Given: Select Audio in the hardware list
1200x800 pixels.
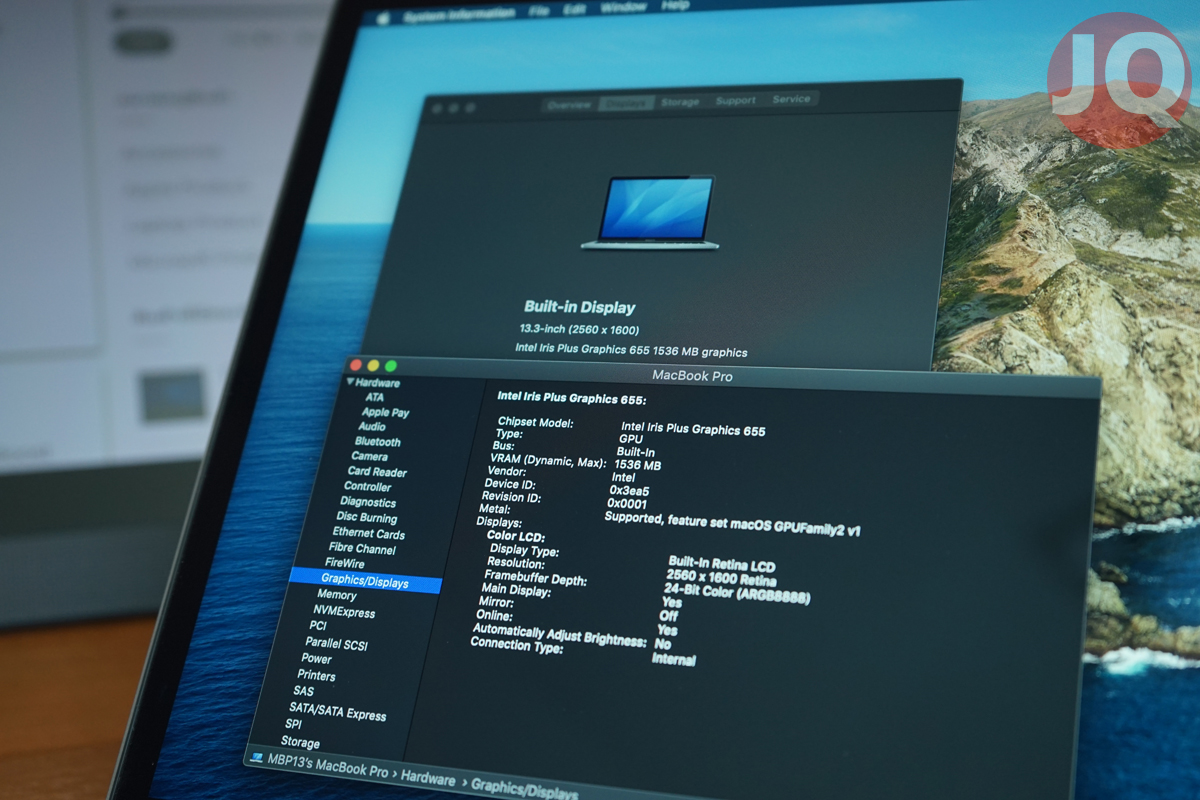Looking at the screenshot, I should pos(372,427).
